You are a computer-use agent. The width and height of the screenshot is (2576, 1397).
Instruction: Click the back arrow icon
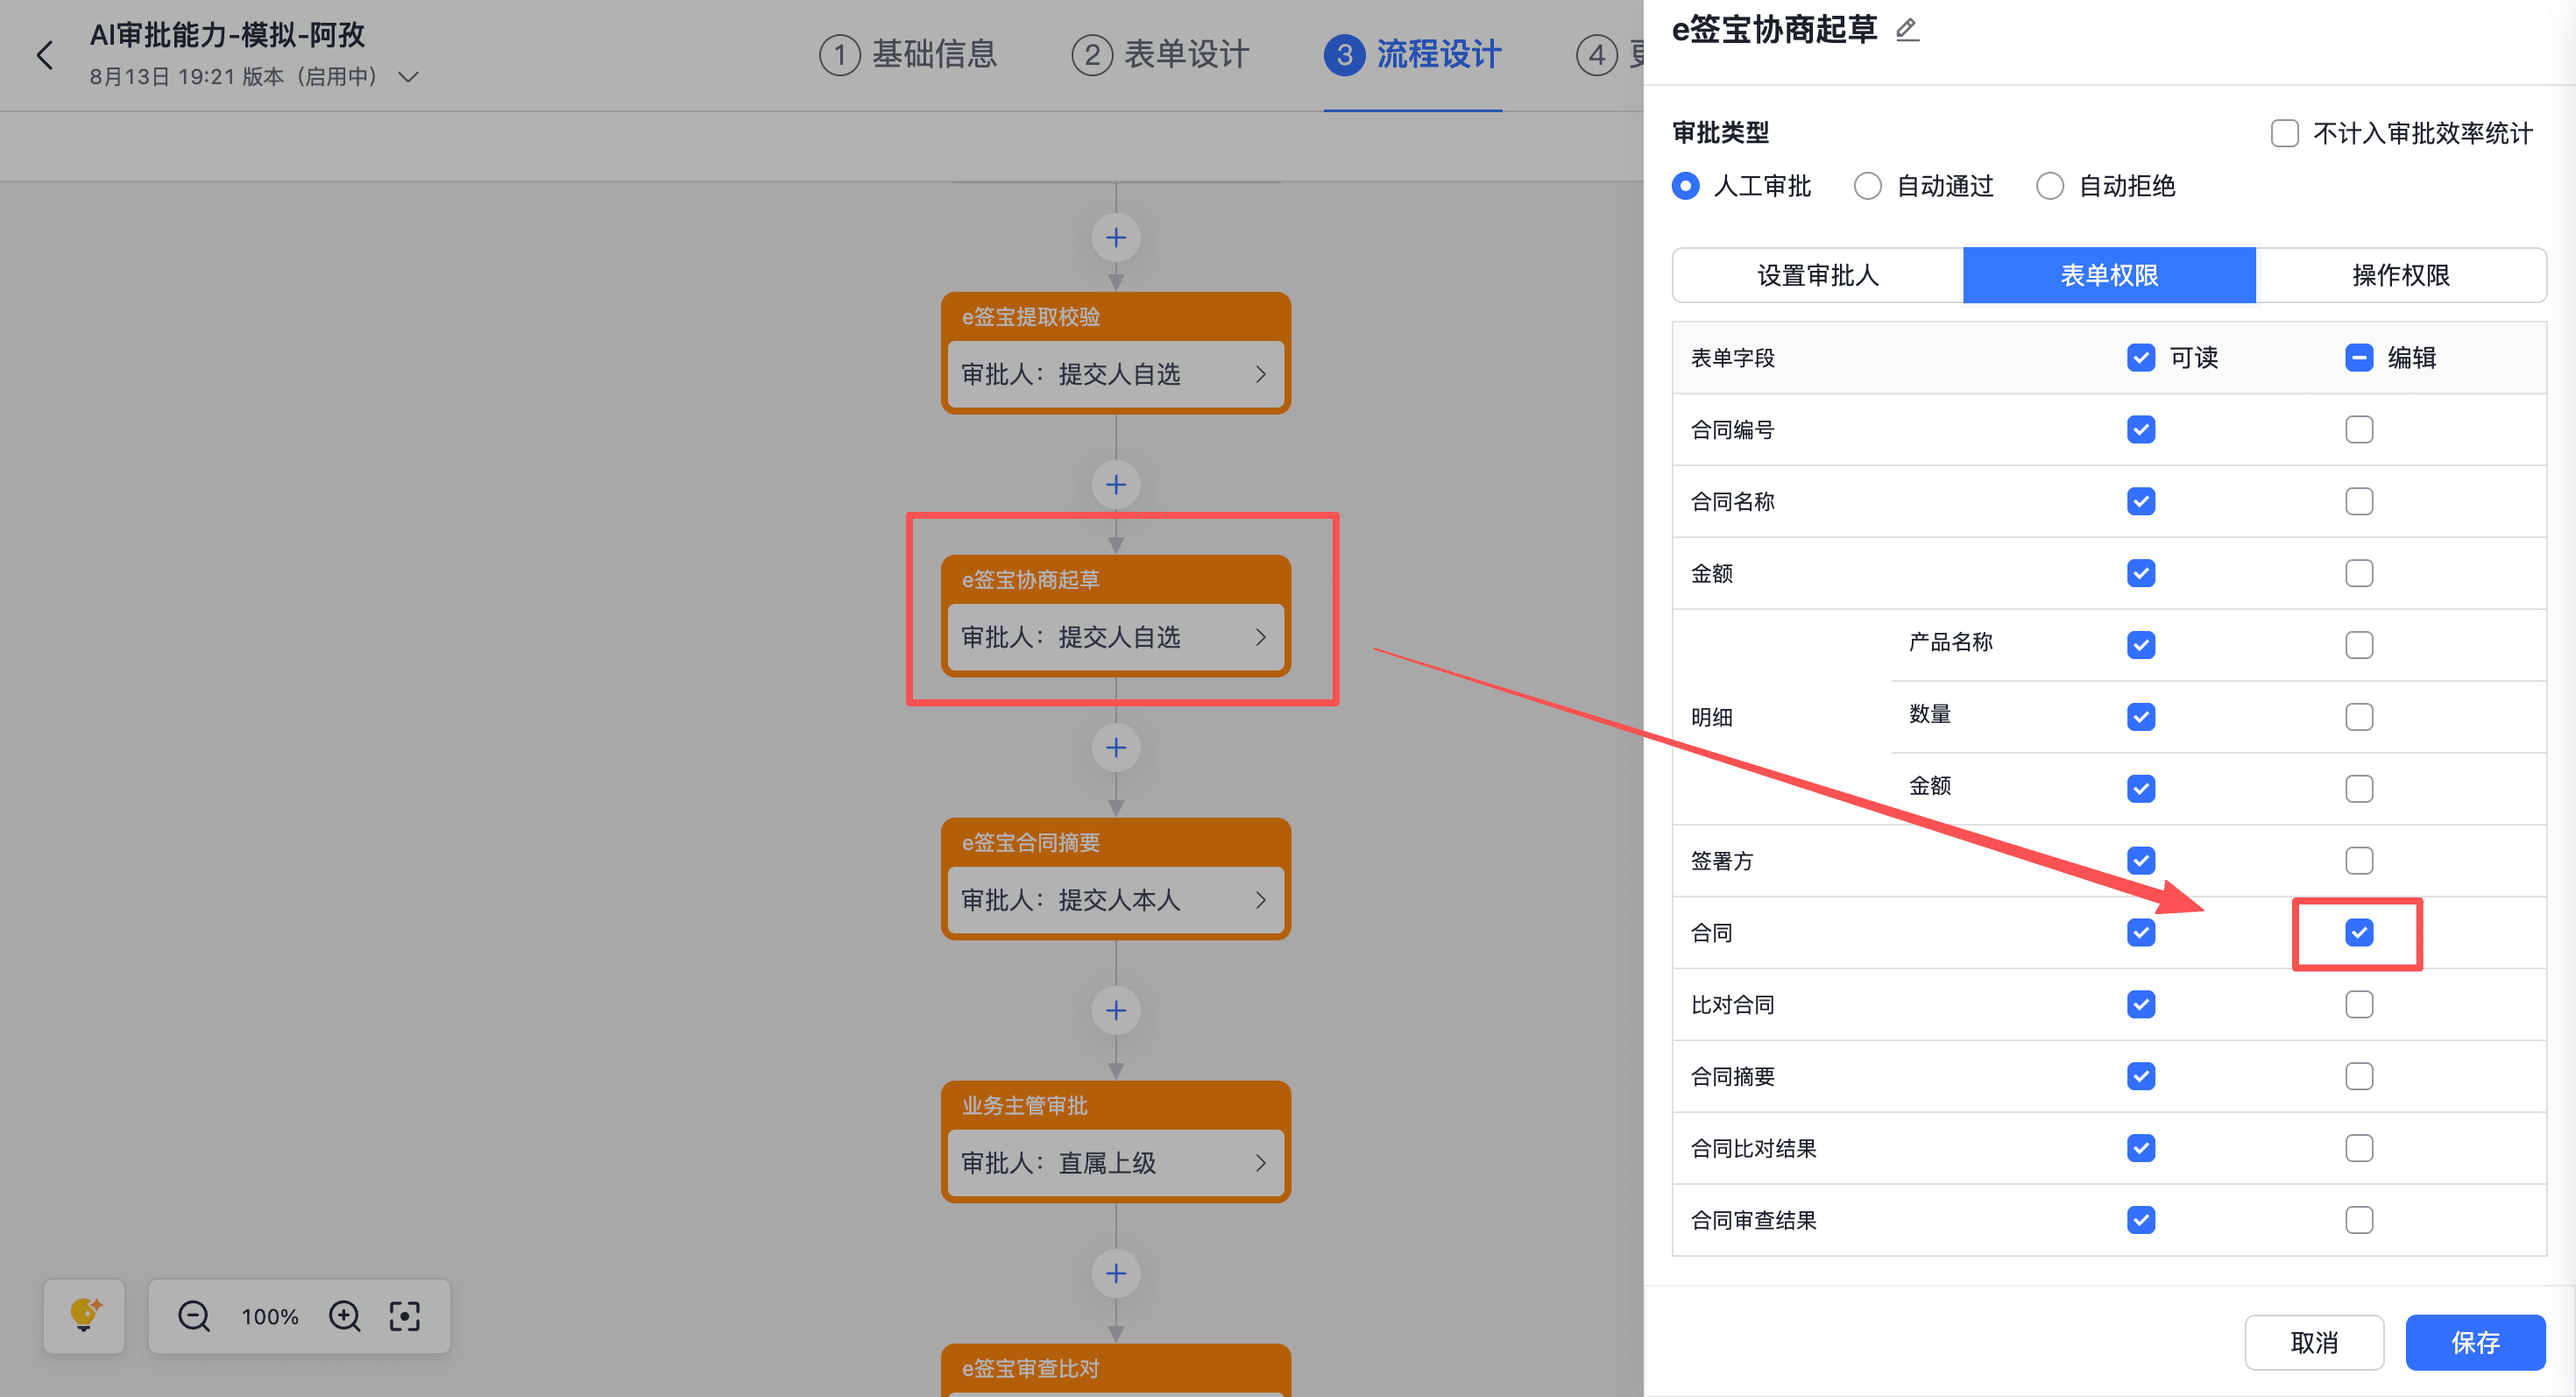(45, 55)
